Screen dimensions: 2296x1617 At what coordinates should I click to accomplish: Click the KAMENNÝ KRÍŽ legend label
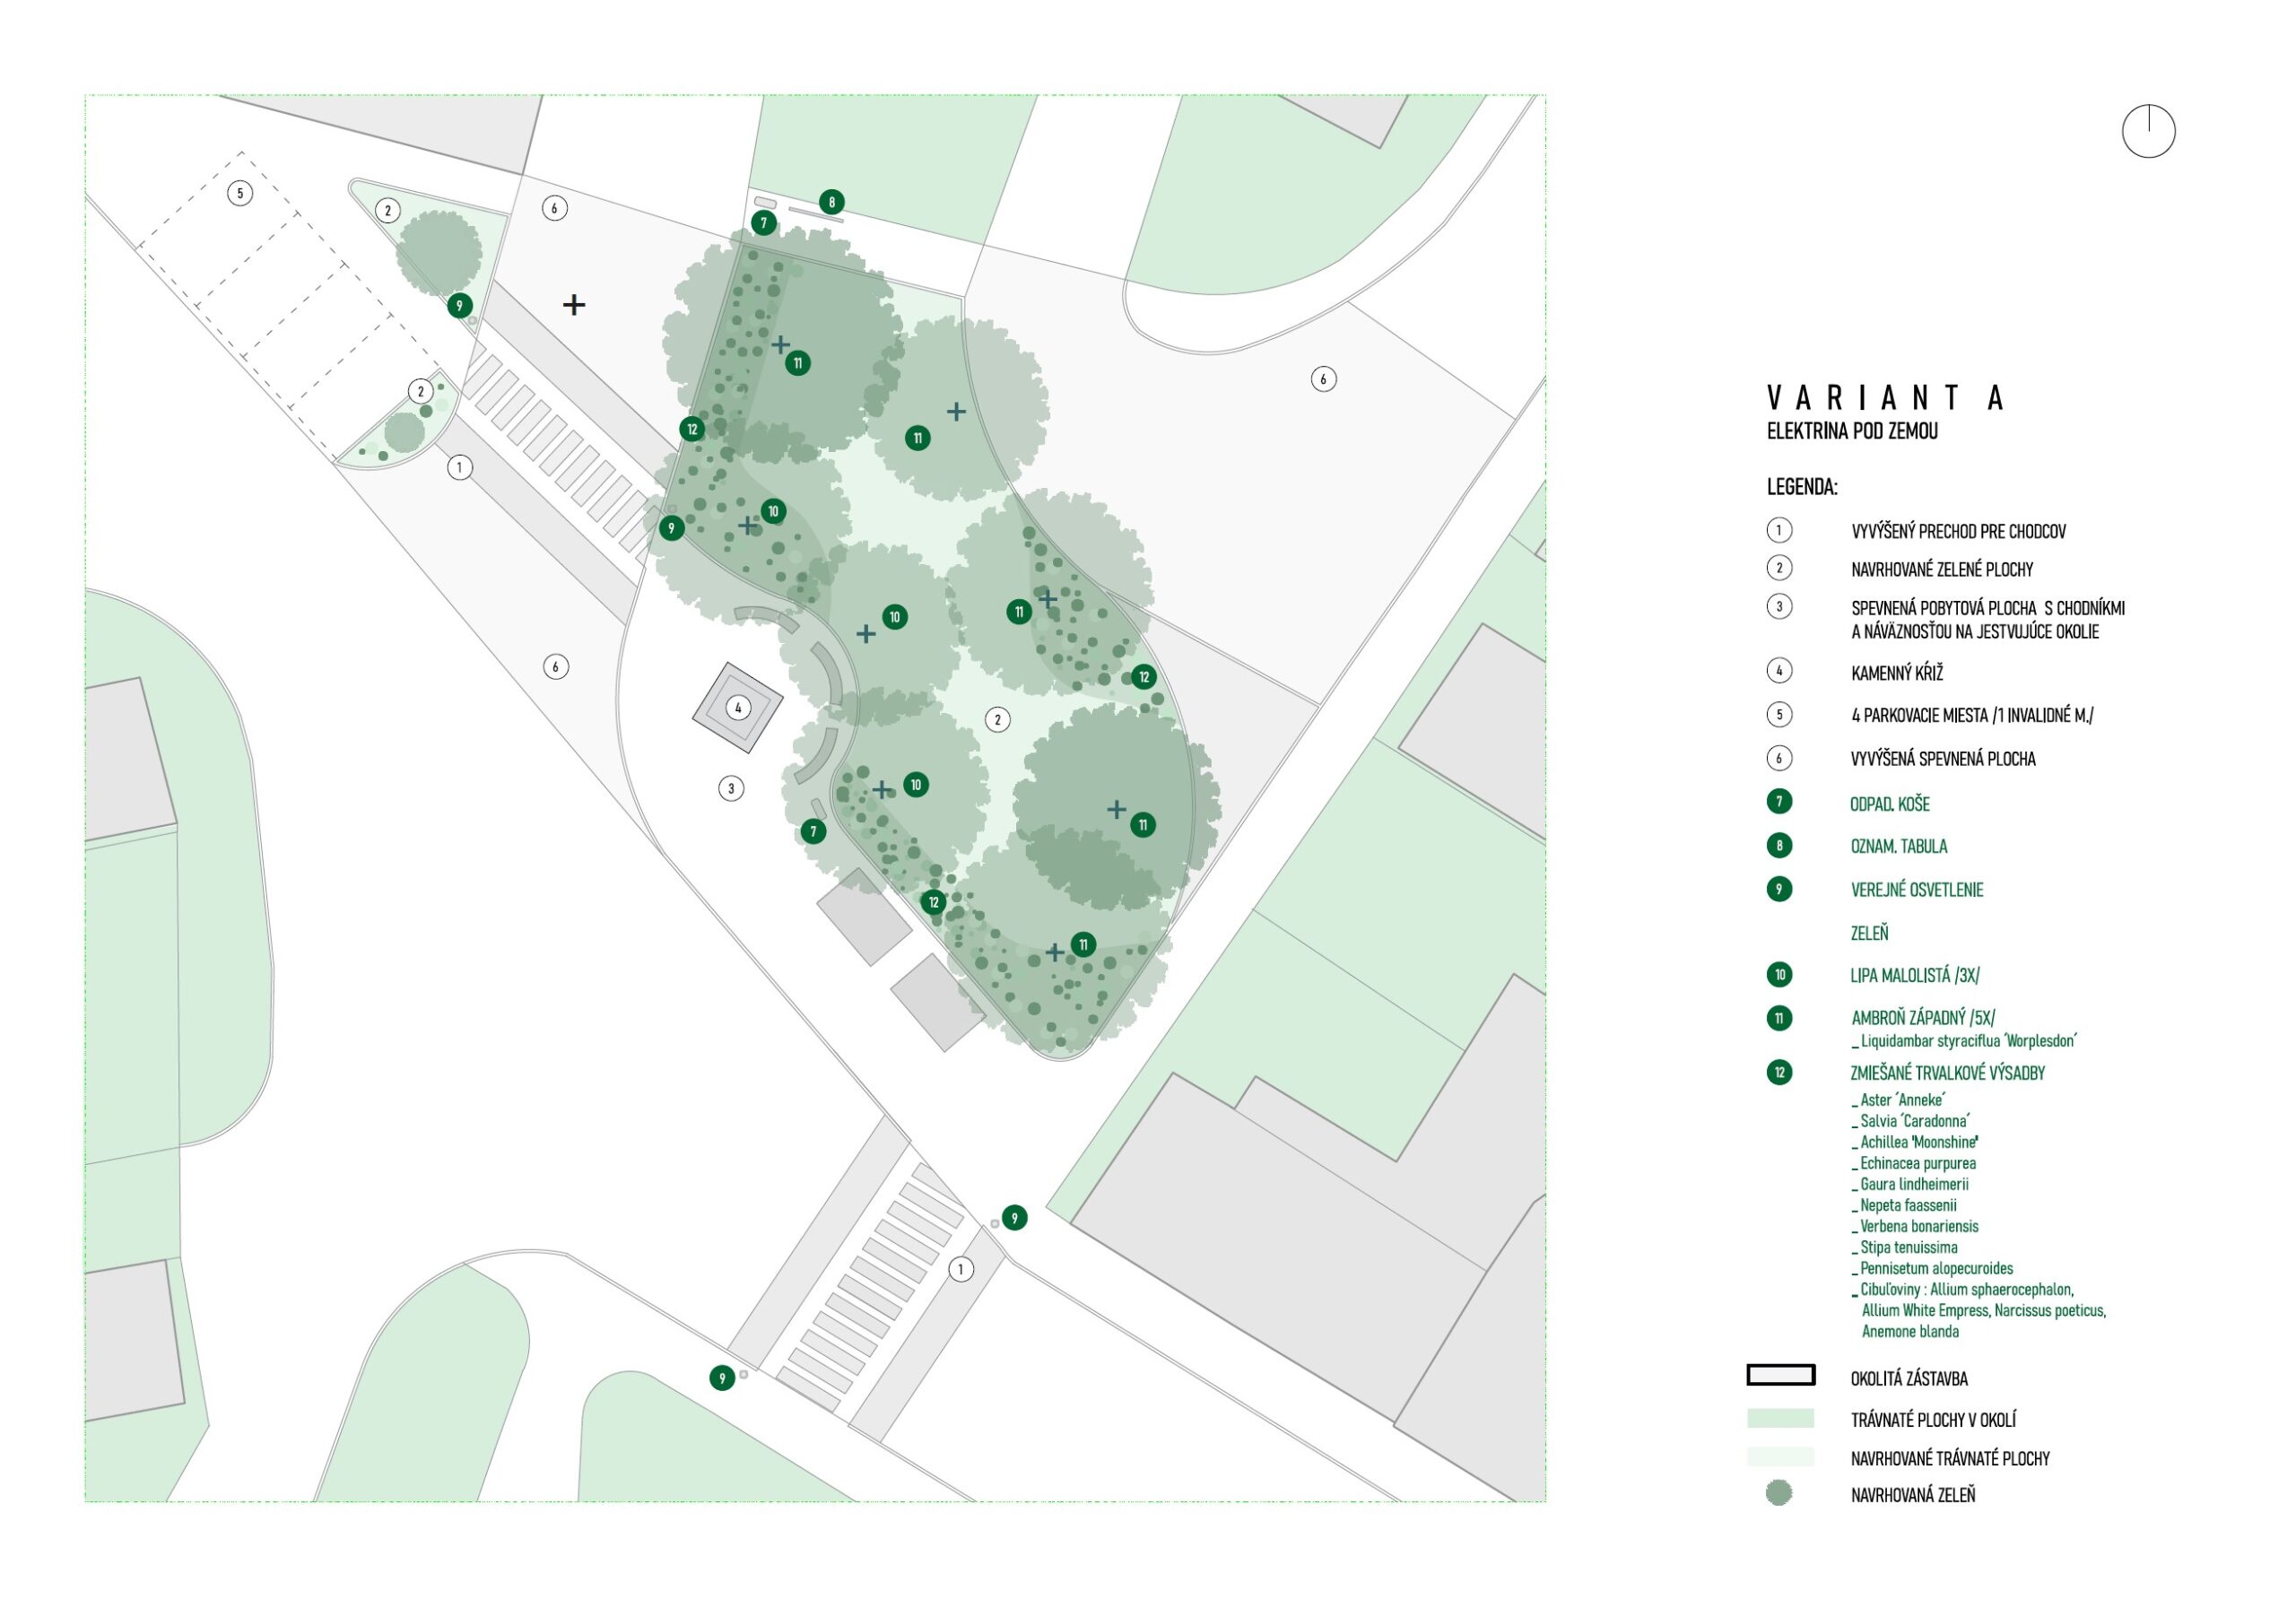[1897, 673]
